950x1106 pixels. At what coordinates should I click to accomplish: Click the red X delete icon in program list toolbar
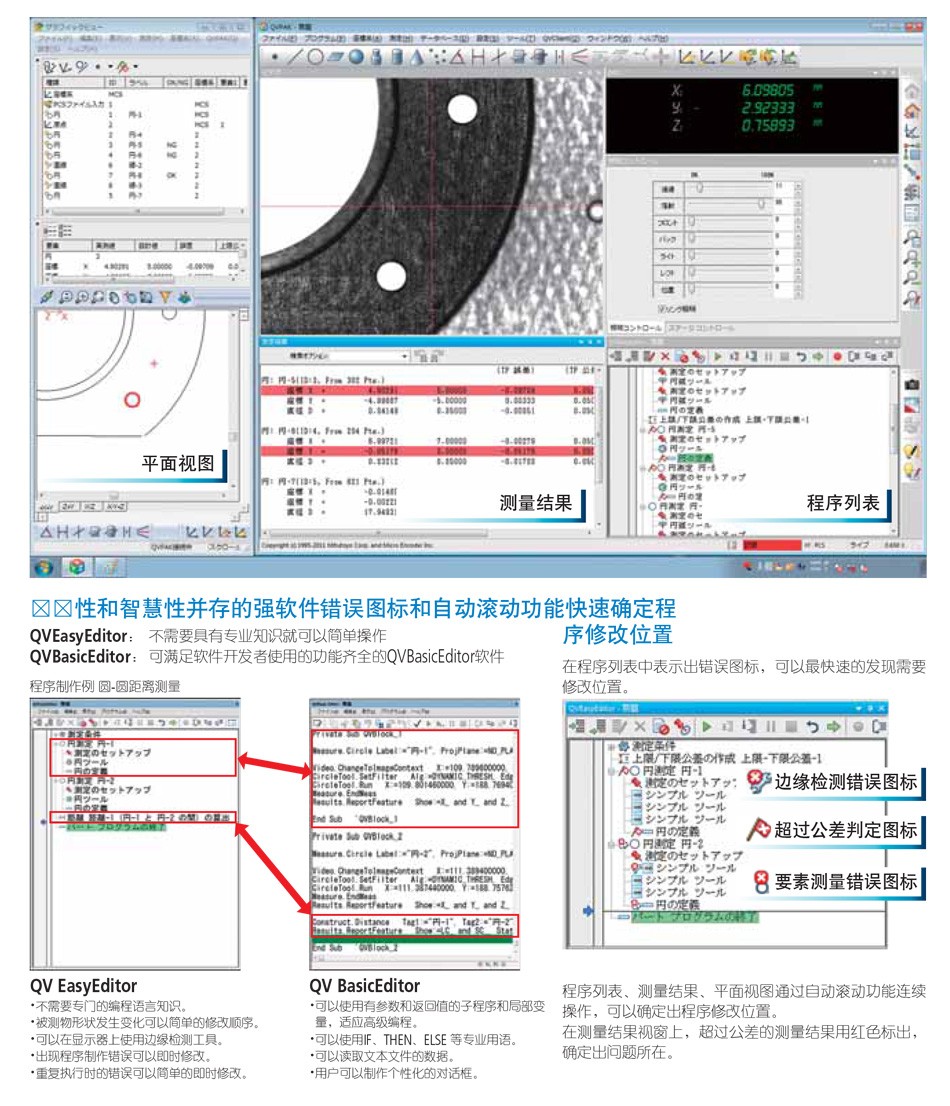point(665,357)
